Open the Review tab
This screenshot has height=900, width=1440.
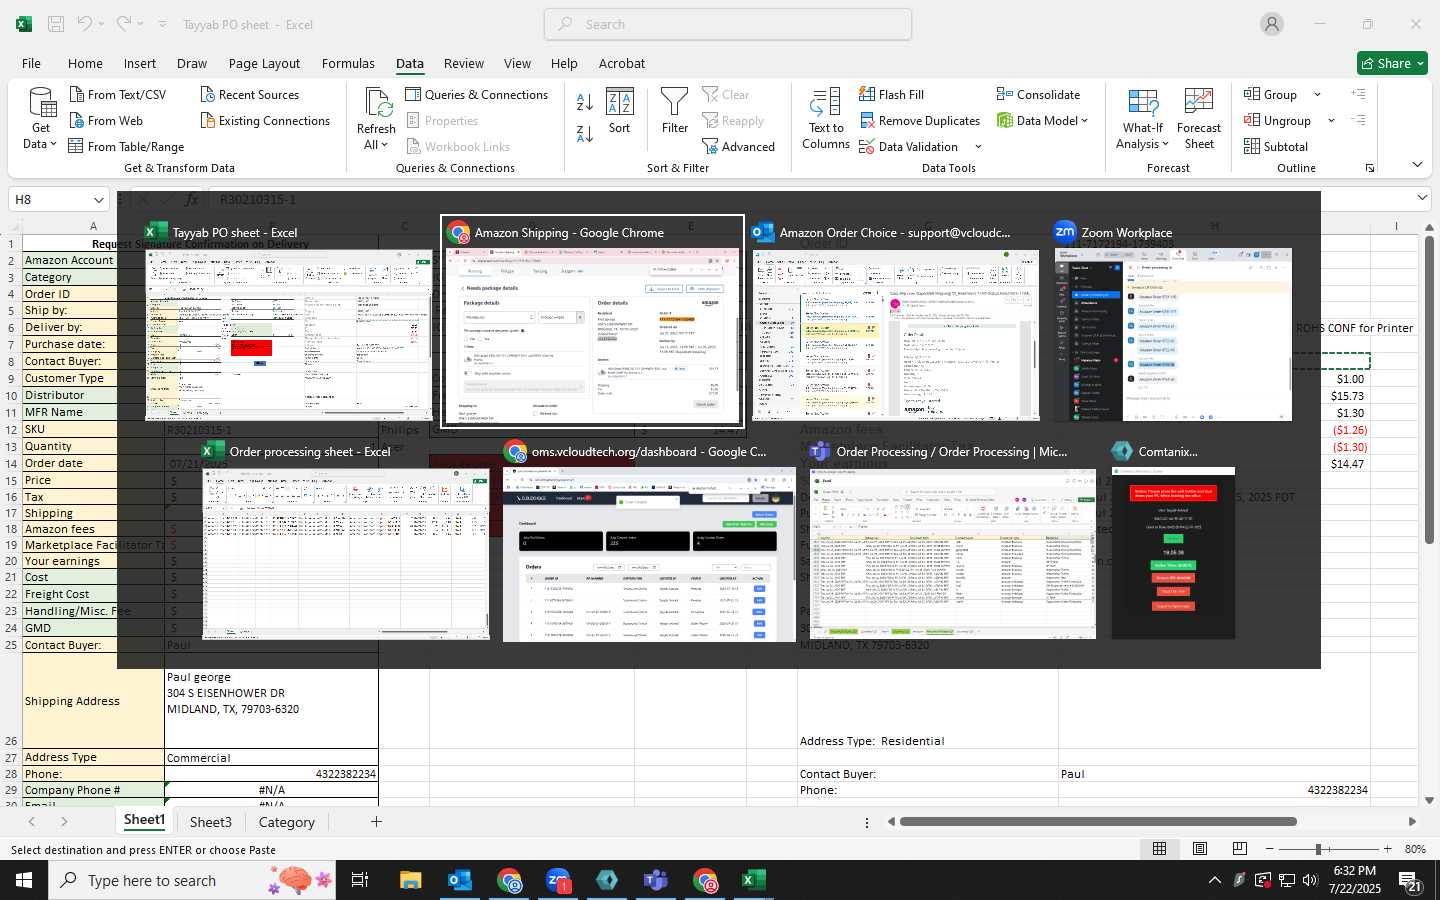coord(464,63)
